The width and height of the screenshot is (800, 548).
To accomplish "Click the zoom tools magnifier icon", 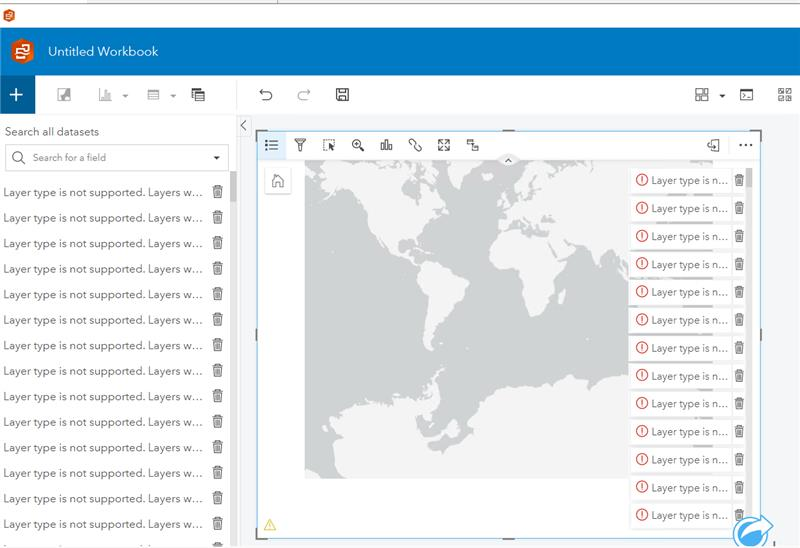I will click(358, 145).
